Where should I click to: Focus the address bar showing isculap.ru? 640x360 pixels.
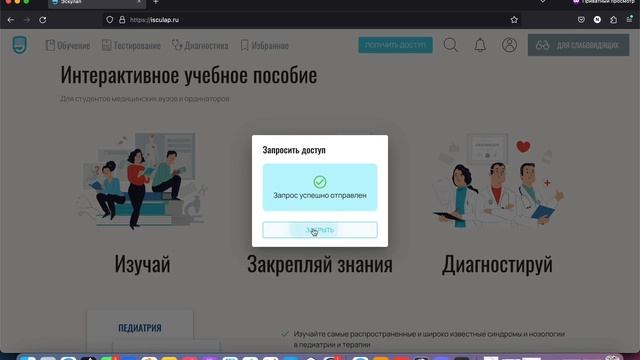point(312,20)
